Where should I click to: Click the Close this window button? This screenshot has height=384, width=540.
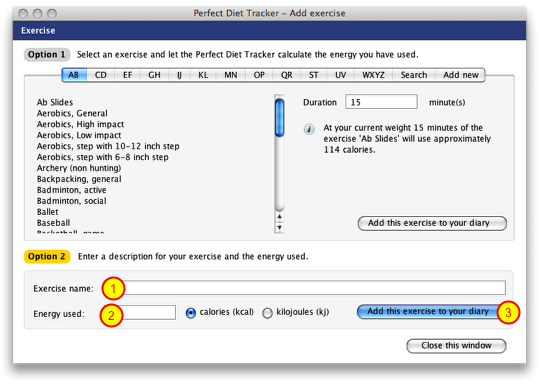[x=456, y=346]
